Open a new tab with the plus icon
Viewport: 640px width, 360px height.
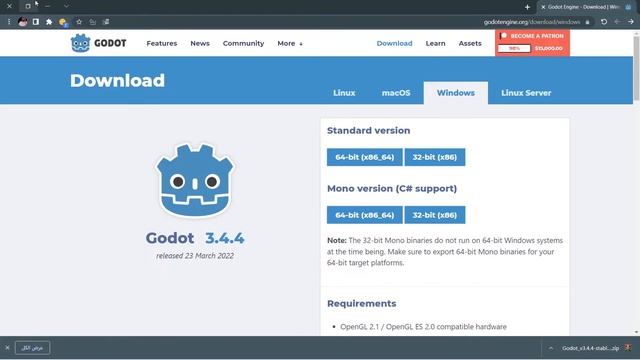coord(527,7)
